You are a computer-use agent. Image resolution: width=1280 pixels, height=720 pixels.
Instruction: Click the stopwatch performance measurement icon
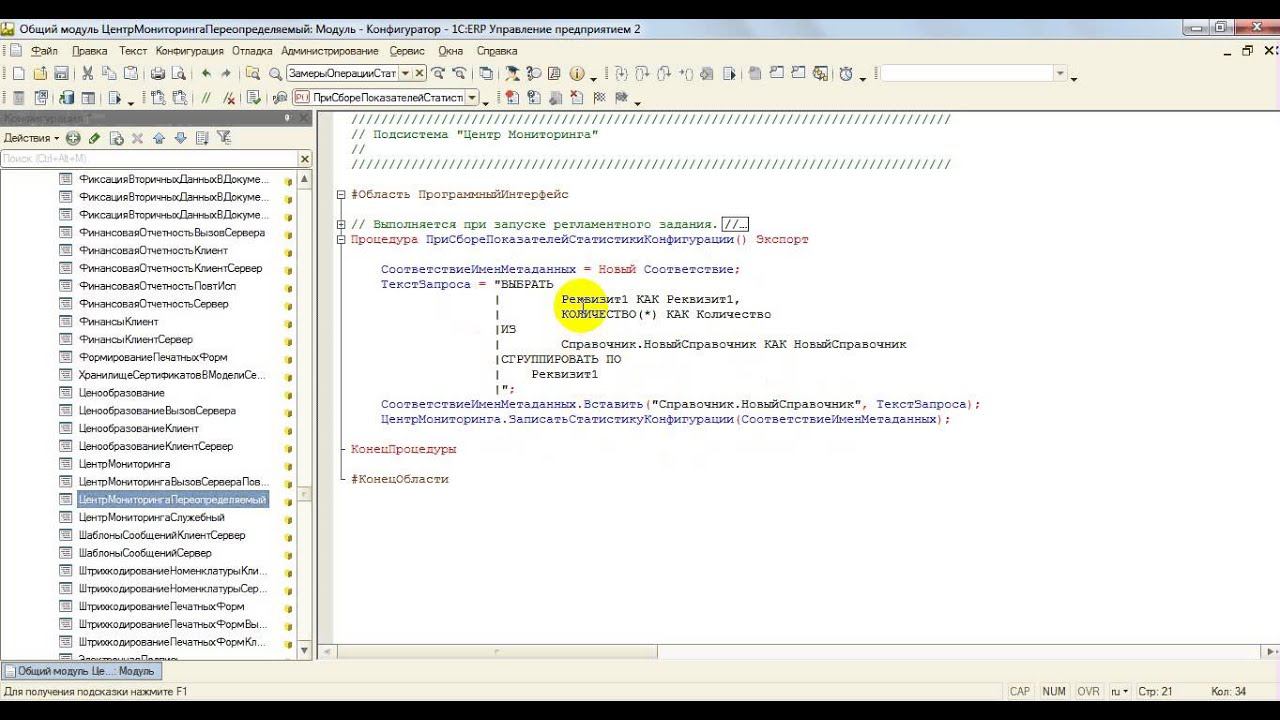tap(846, 74)
